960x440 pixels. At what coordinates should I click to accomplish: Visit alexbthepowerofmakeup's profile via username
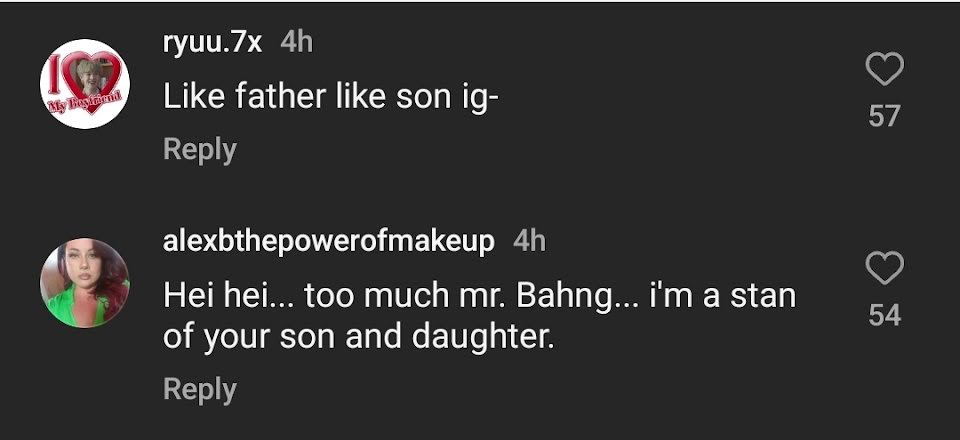(x=329, y=241)
